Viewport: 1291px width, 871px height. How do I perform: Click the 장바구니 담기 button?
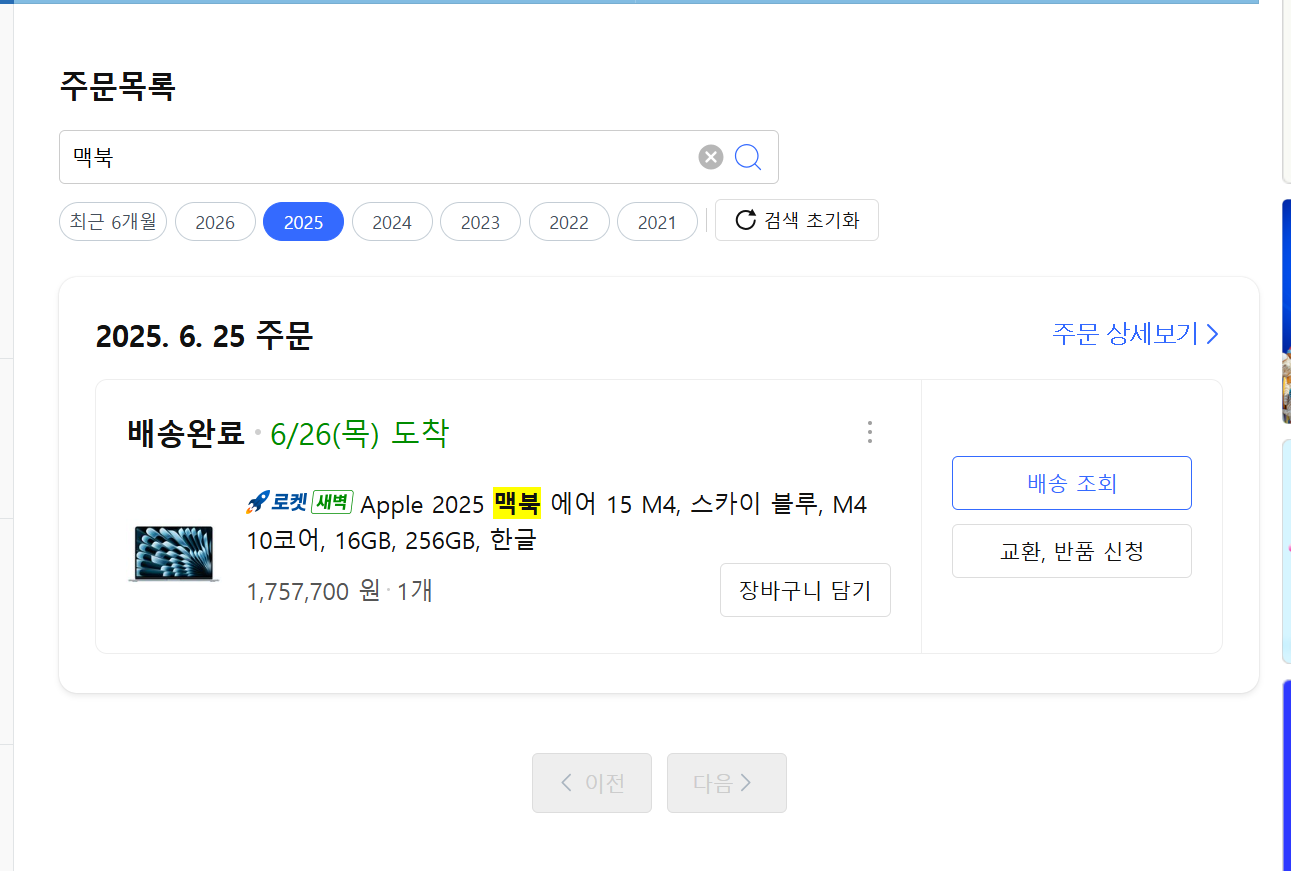coord(805,590)
